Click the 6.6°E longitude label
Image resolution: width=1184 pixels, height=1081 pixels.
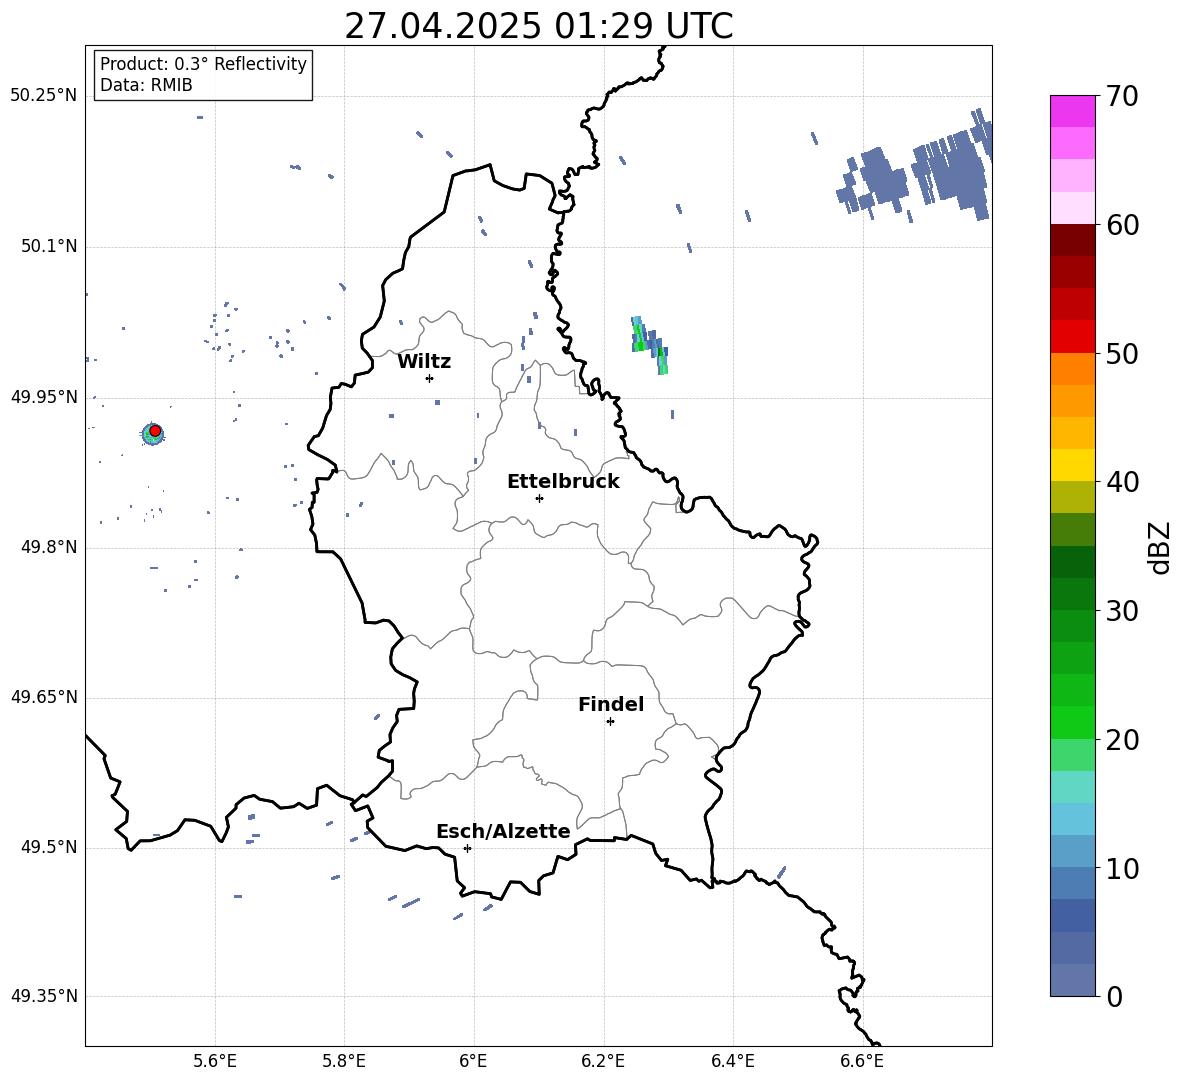(862, 1061)
